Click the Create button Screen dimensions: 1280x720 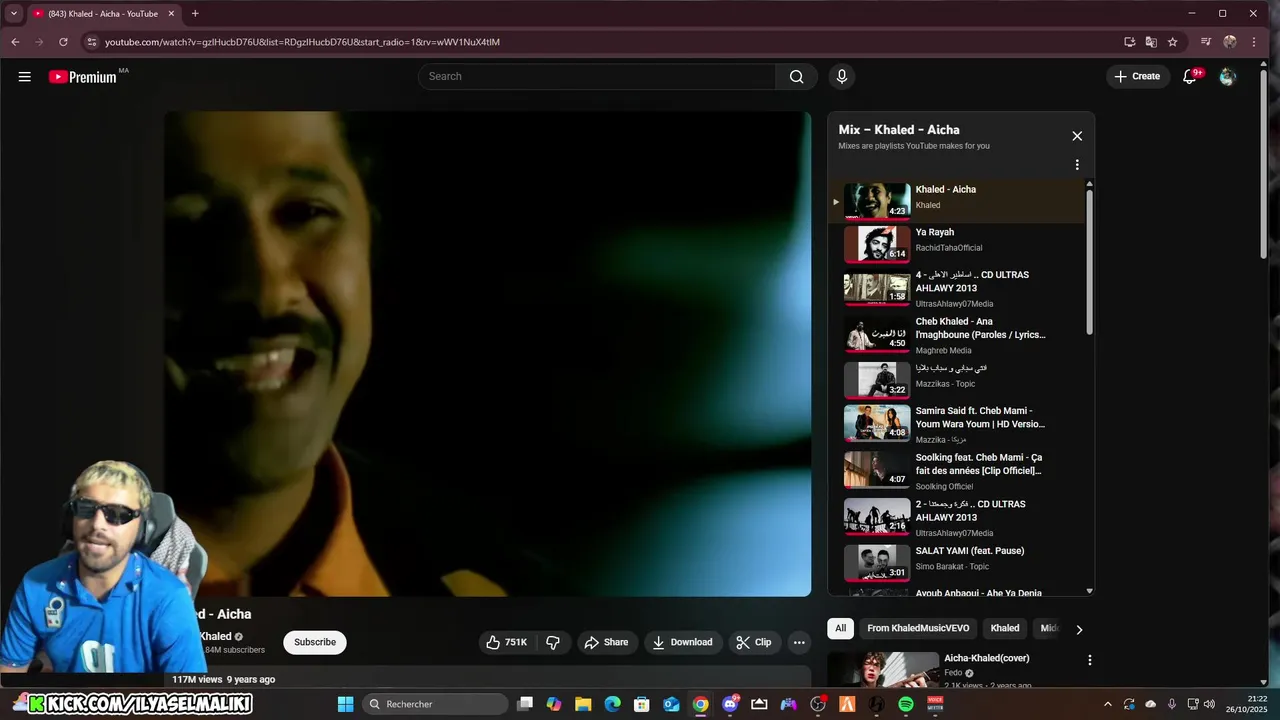coord(1138,76)
